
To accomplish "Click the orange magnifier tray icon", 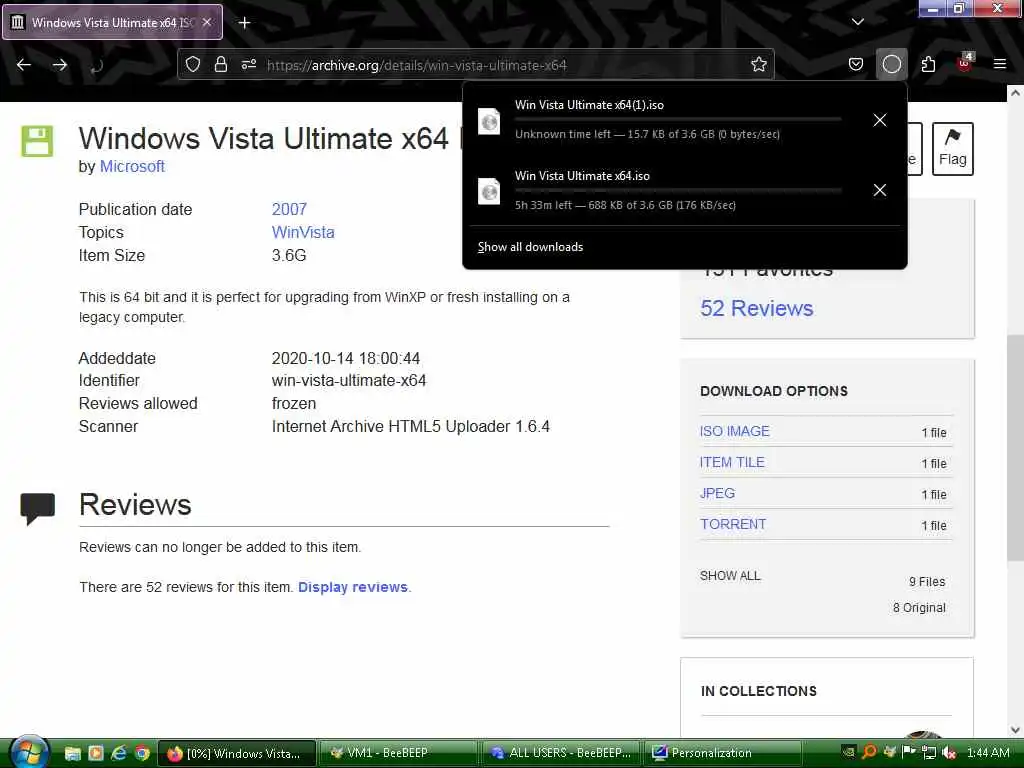I will [x=869, y=752].
